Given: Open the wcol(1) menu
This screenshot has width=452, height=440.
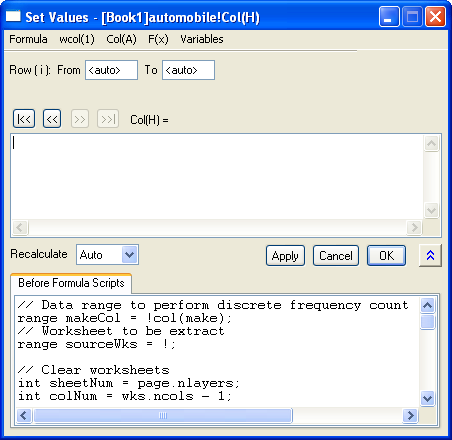Looking at the screenshot, I should (77, 39).
